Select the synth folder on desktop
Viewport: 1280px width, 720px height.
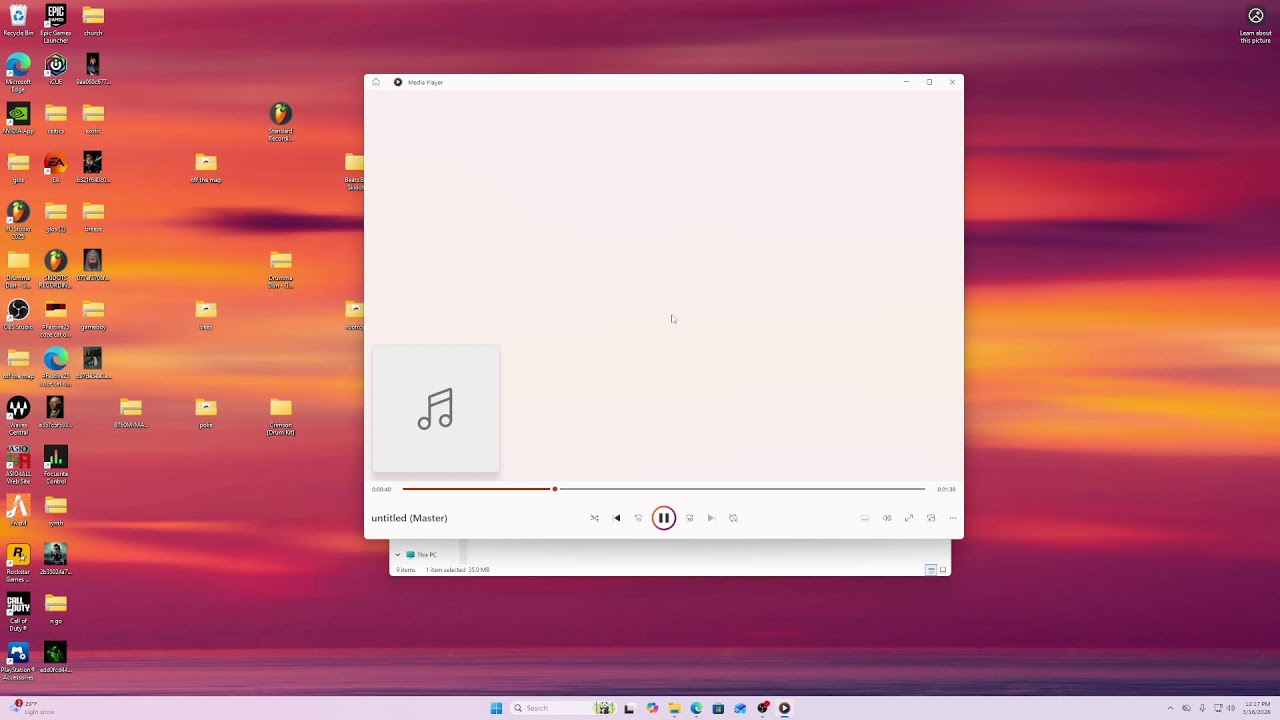56,510
